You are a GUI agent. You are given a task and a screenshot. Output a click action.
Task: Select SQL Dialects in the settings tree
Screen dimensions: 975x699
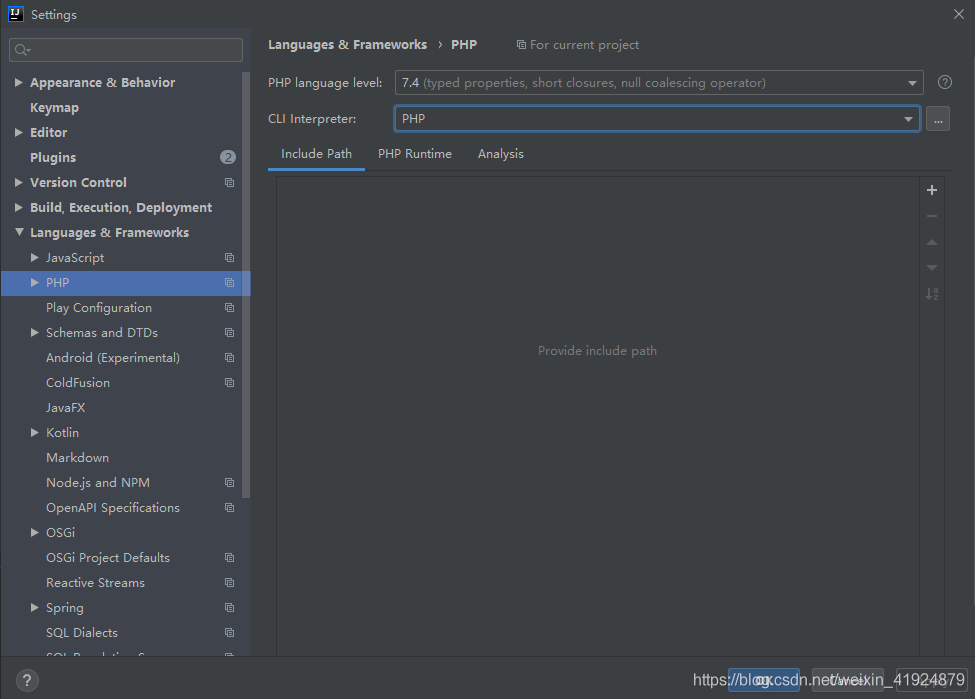(x=81, y=632)
